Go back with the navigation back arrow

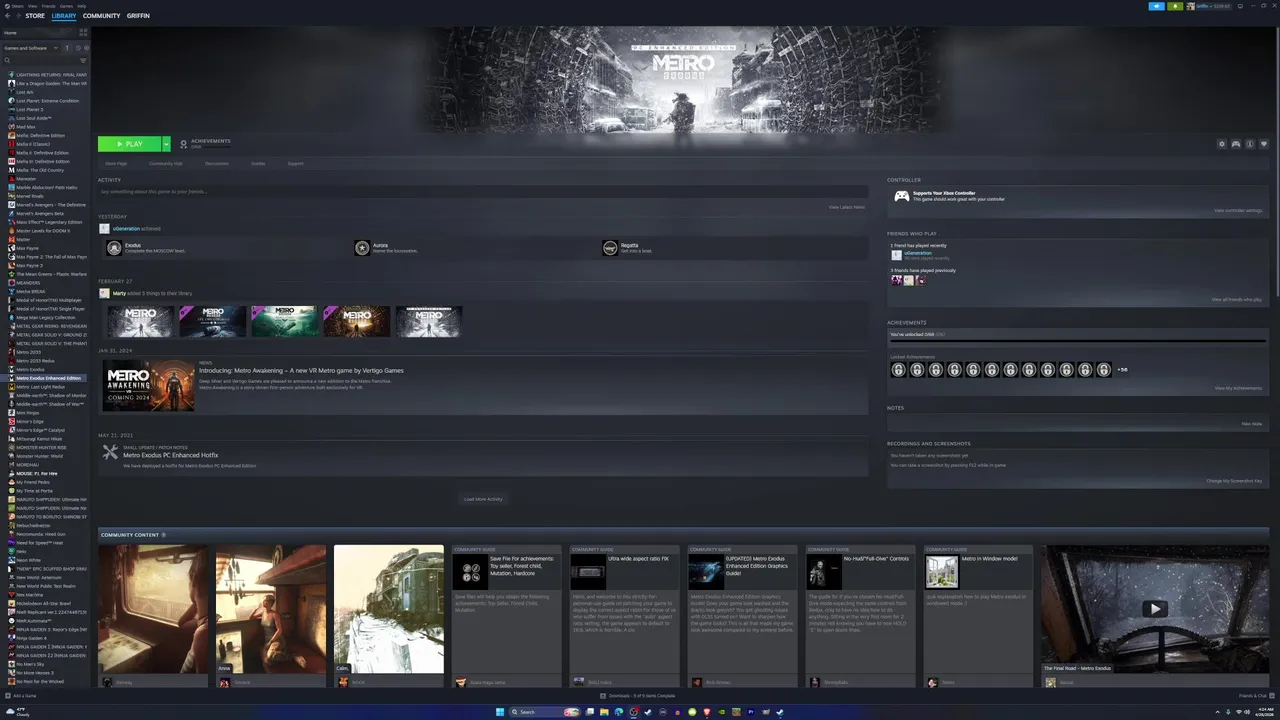(x=6, y=16)
